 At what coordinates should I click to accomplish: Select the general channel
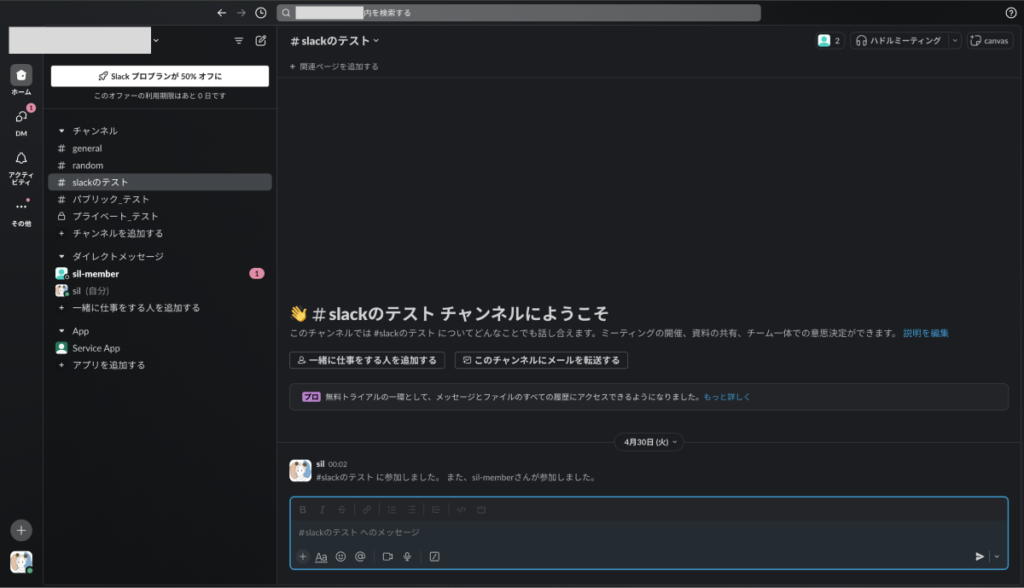[87, 148]
